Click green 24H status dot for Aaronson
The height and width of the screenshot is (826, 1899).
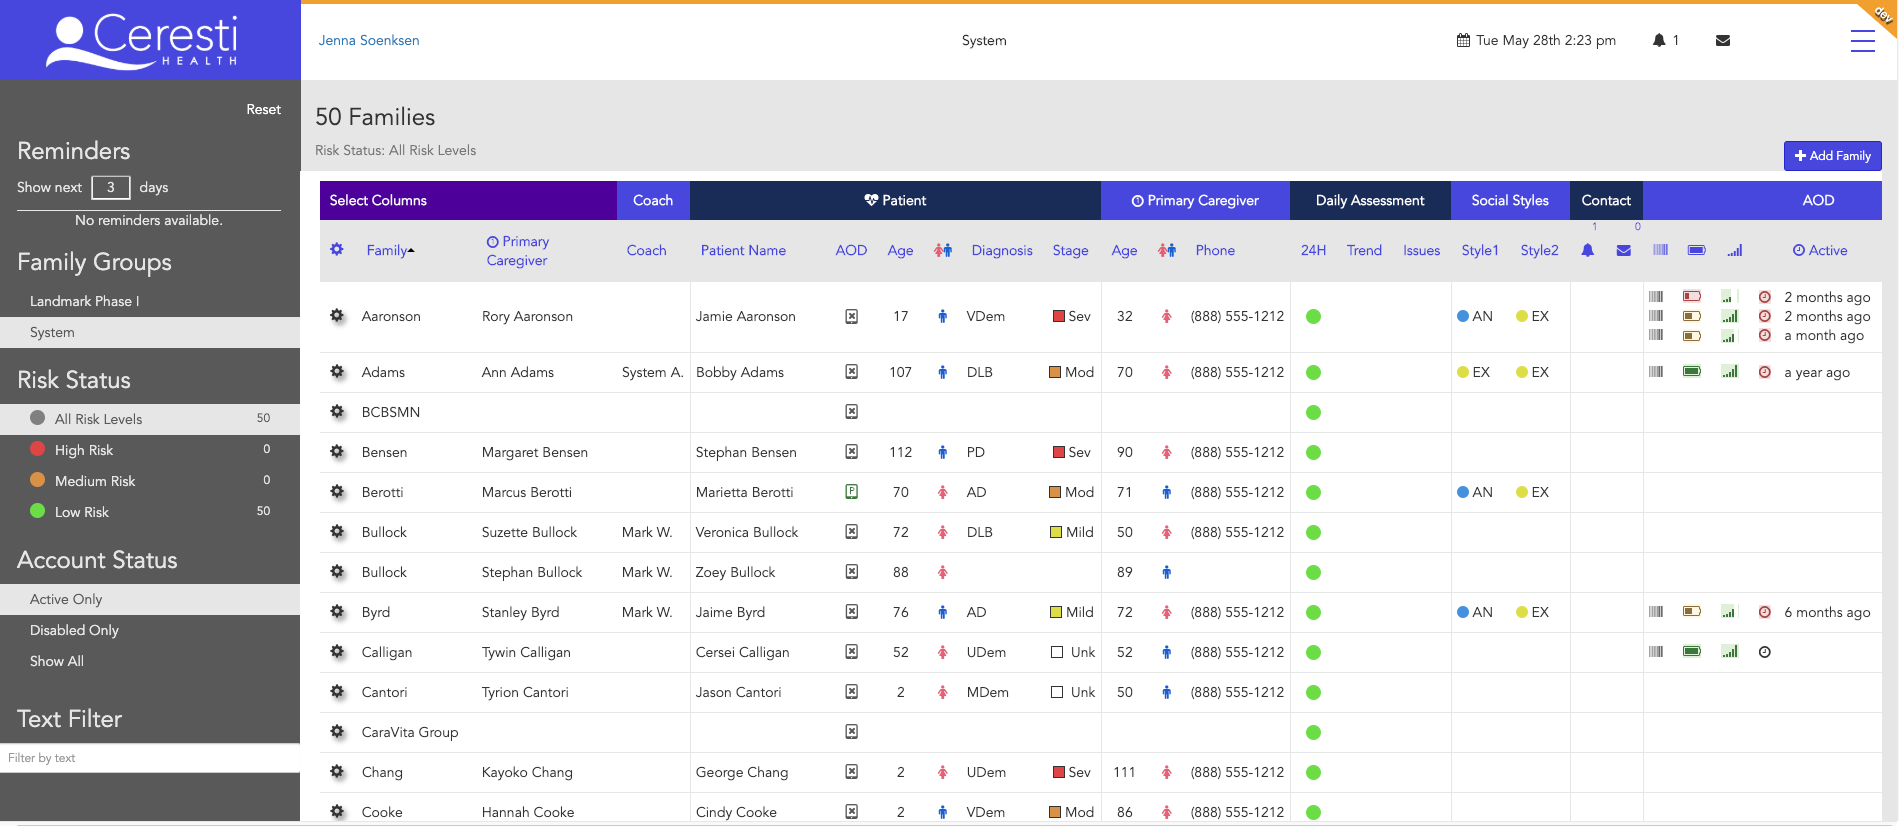coord(1314,316)
